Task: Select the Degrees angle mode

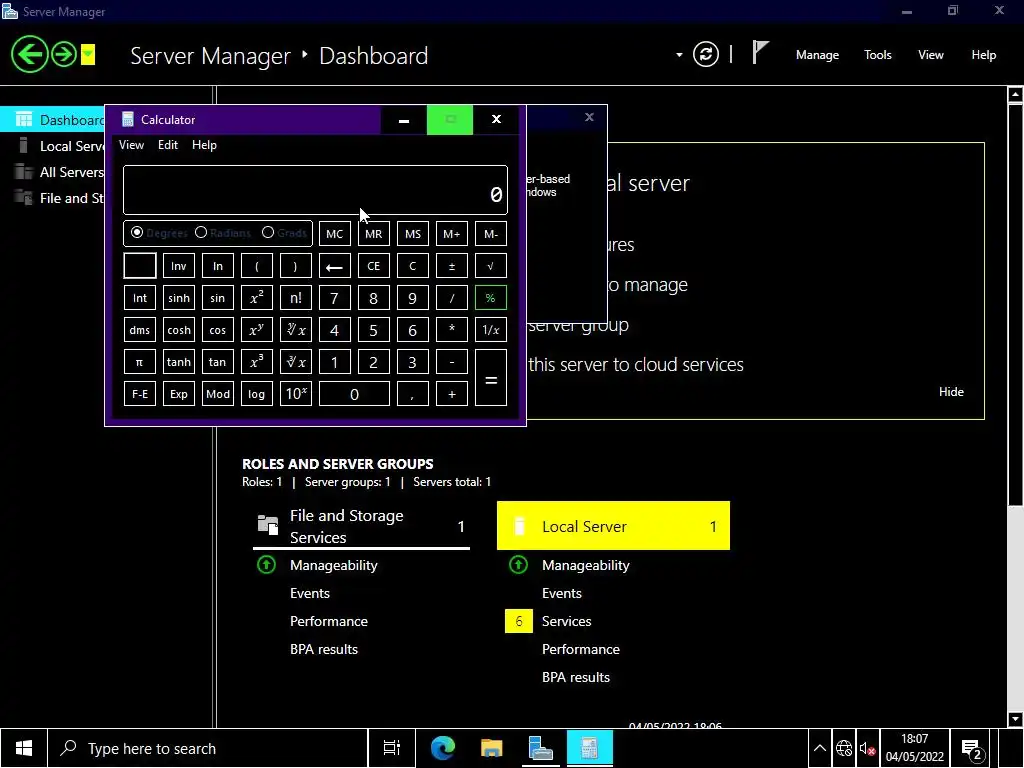Action: click(x=159, y=232)
